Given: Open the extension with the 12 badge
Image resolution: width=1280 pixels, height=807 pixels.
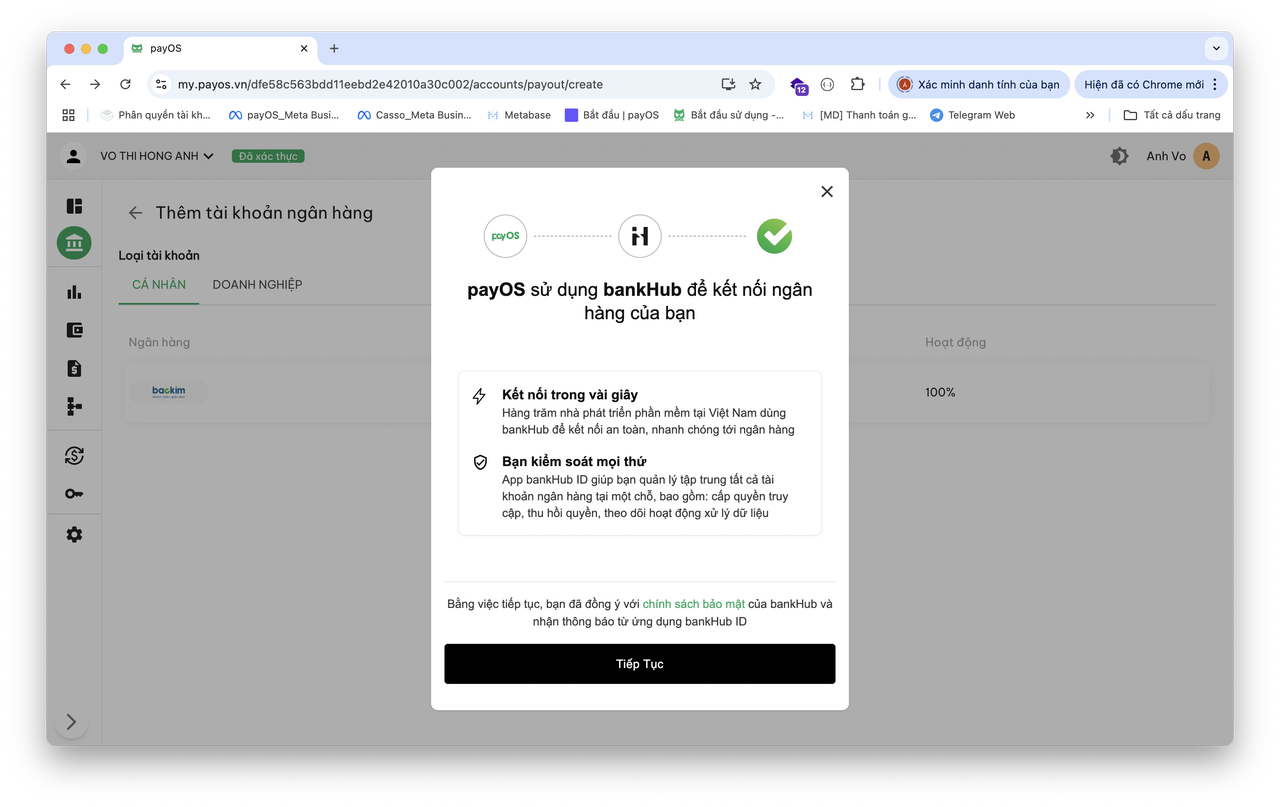Looking at the screenshot, I should point(798,86).
